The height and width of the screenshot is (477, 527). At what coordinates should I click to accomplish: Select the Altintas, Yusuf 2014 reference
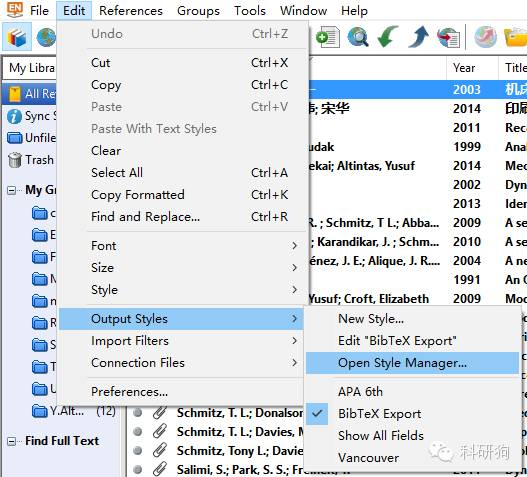point(418,166)
